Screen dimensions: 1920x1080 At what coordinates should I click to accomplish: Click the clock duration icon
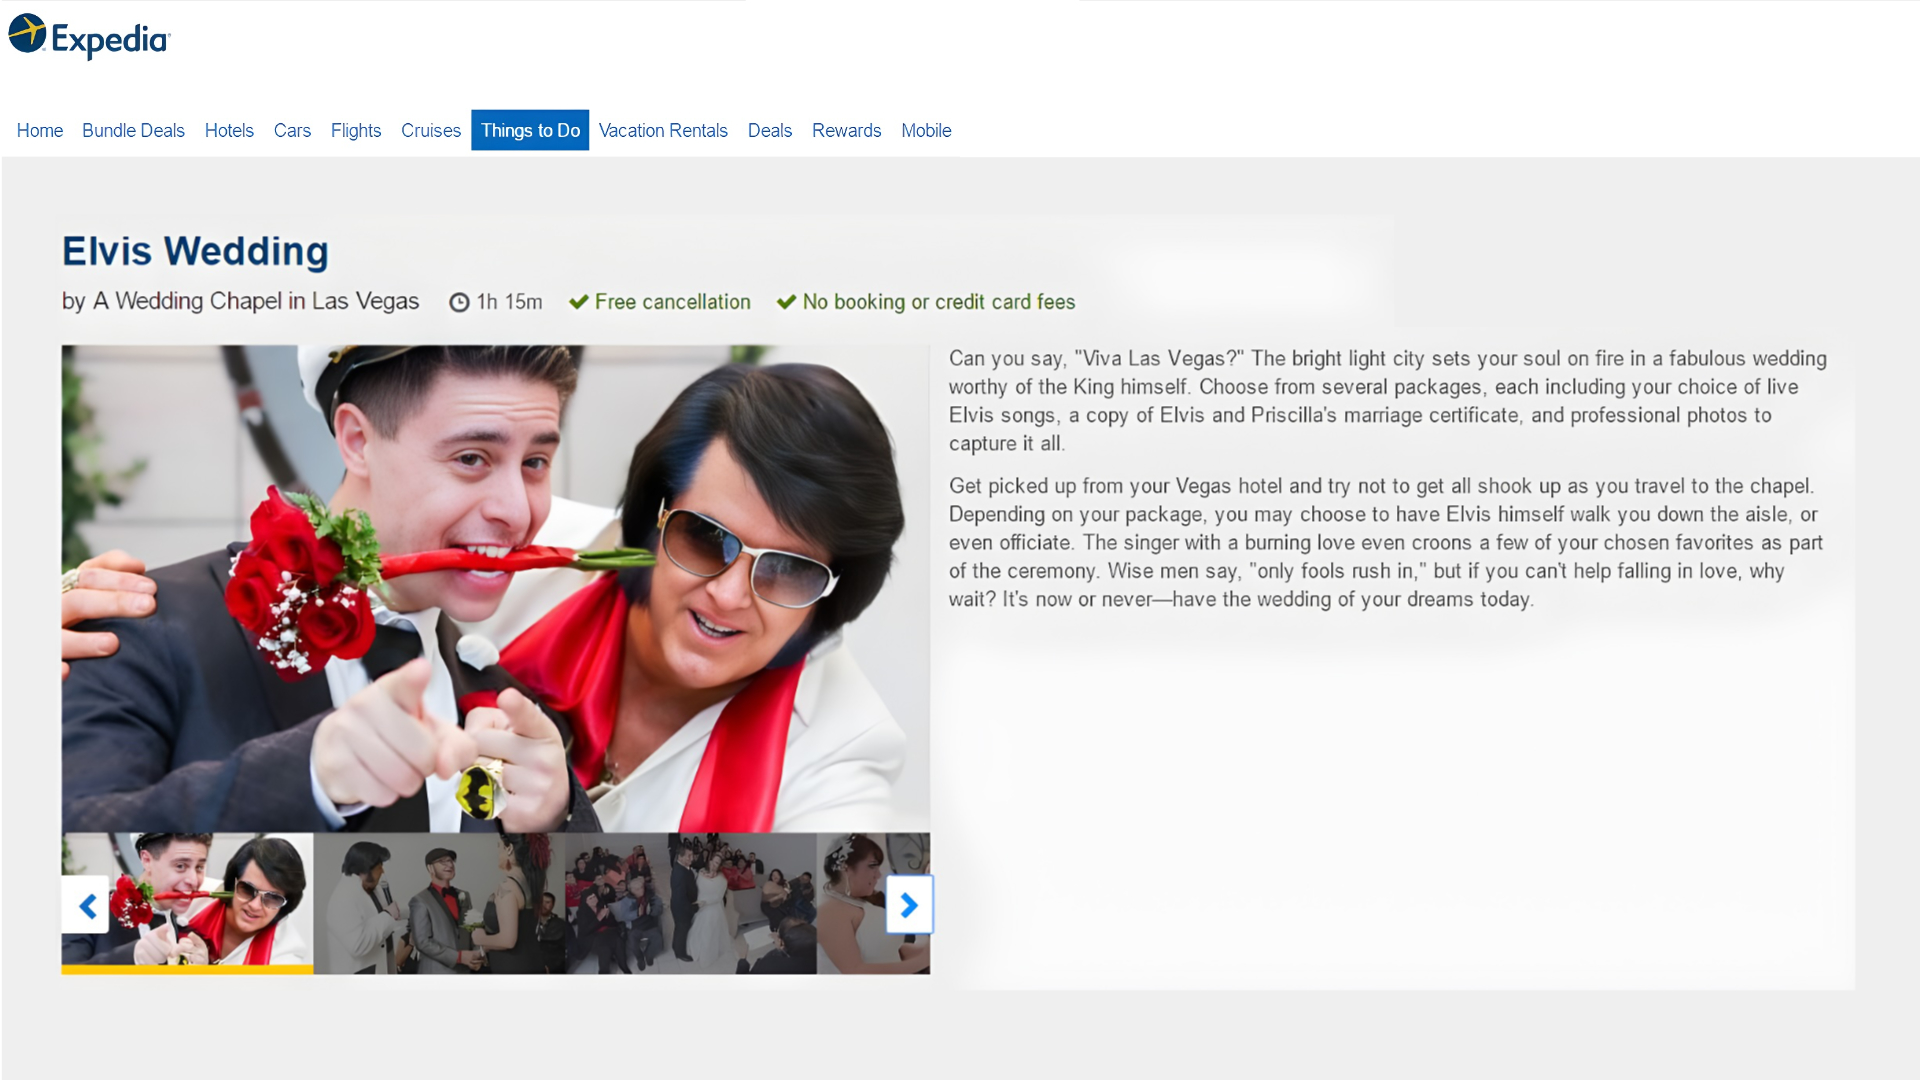(459, 302)
